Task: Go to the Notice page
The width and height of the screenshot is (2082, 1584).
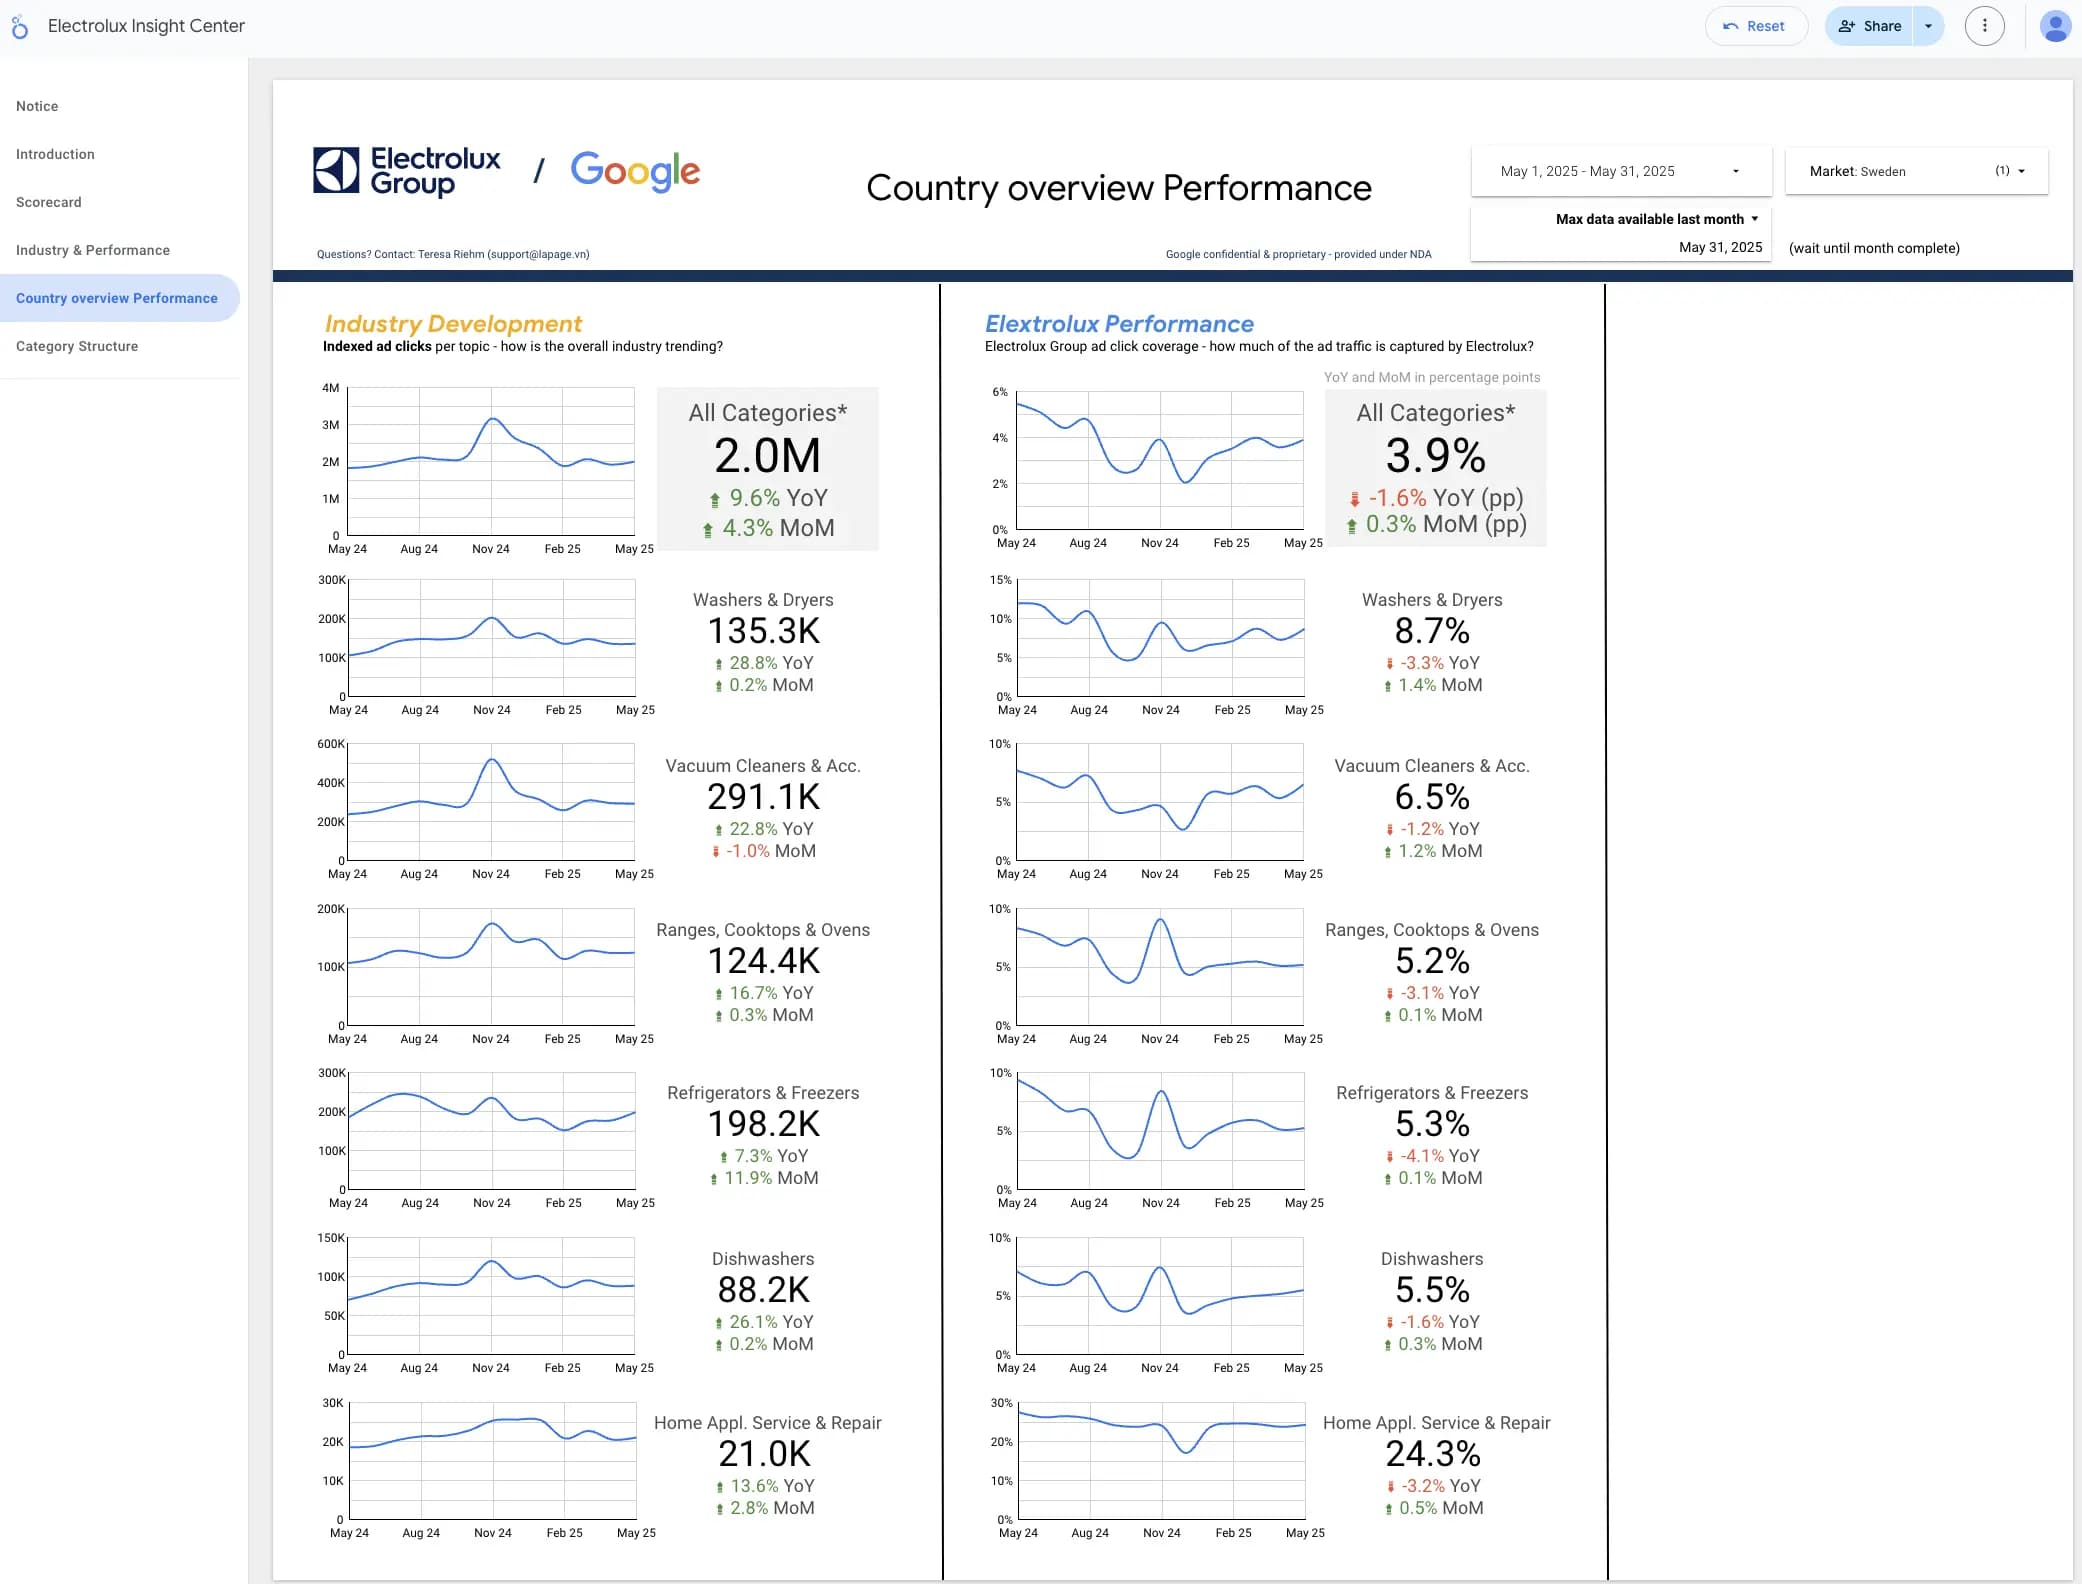Action: 37,106
